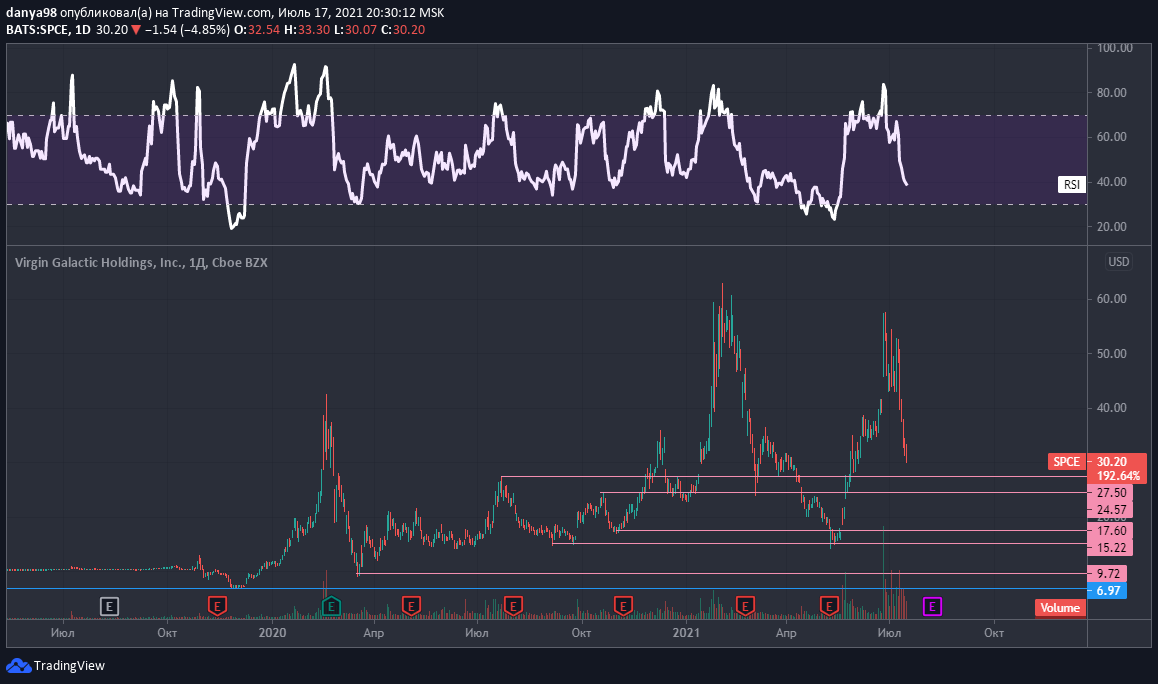
Task: Click the 192.64% change label
Action: point(1117,476)
